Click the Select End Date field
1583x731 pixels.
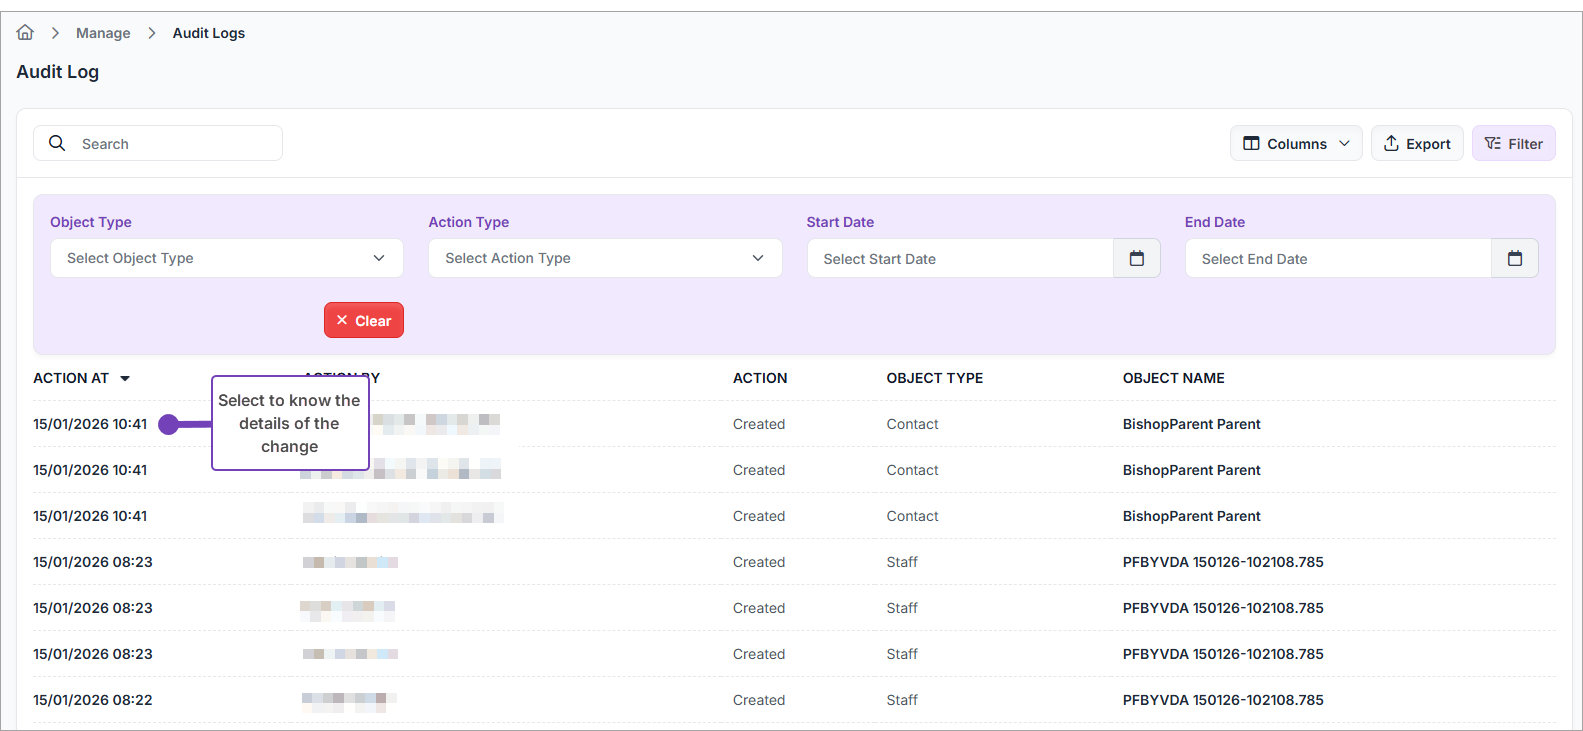1337,259
